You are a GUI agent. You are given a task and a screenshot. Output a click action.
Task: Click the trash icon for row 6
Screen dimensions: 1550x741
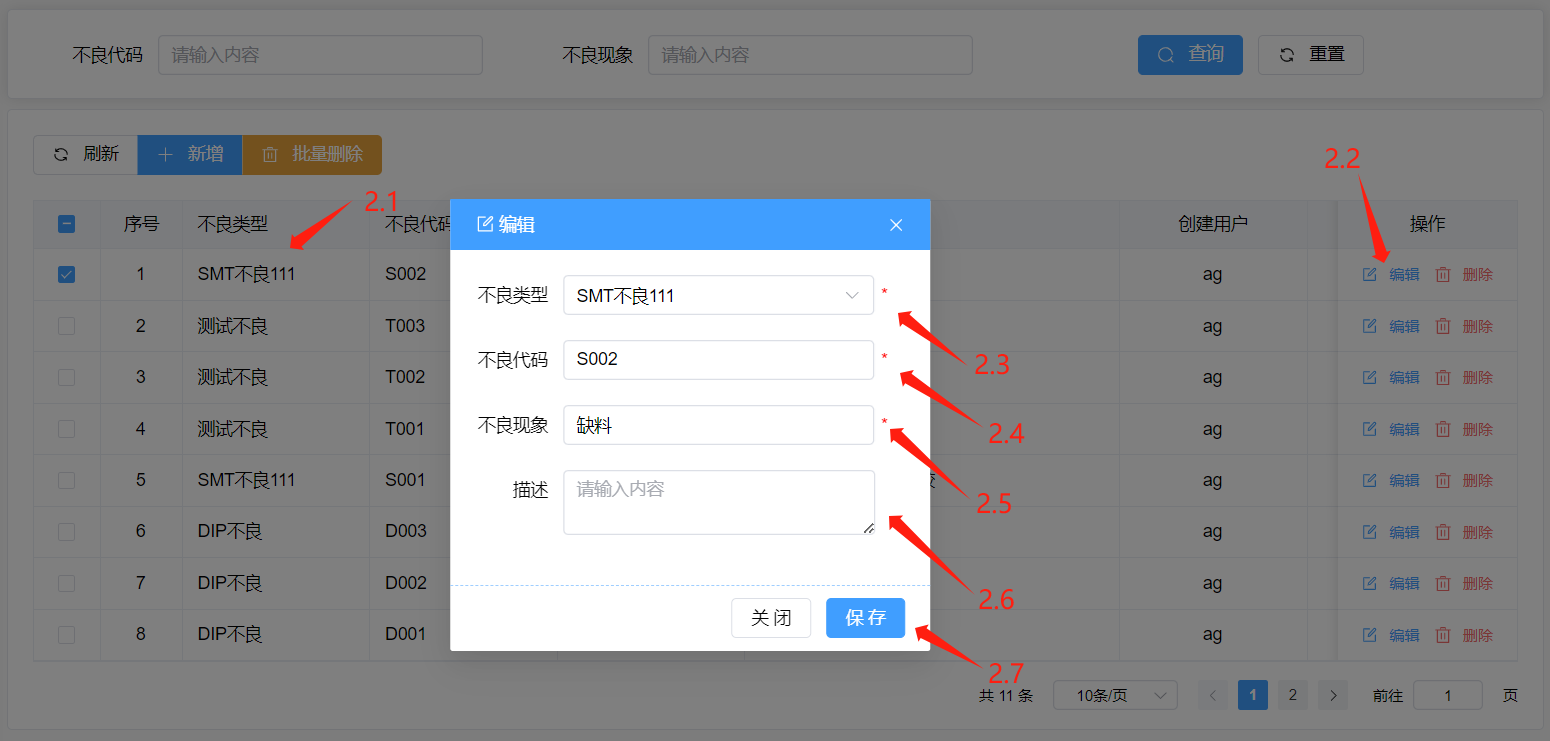(1443, 532)
